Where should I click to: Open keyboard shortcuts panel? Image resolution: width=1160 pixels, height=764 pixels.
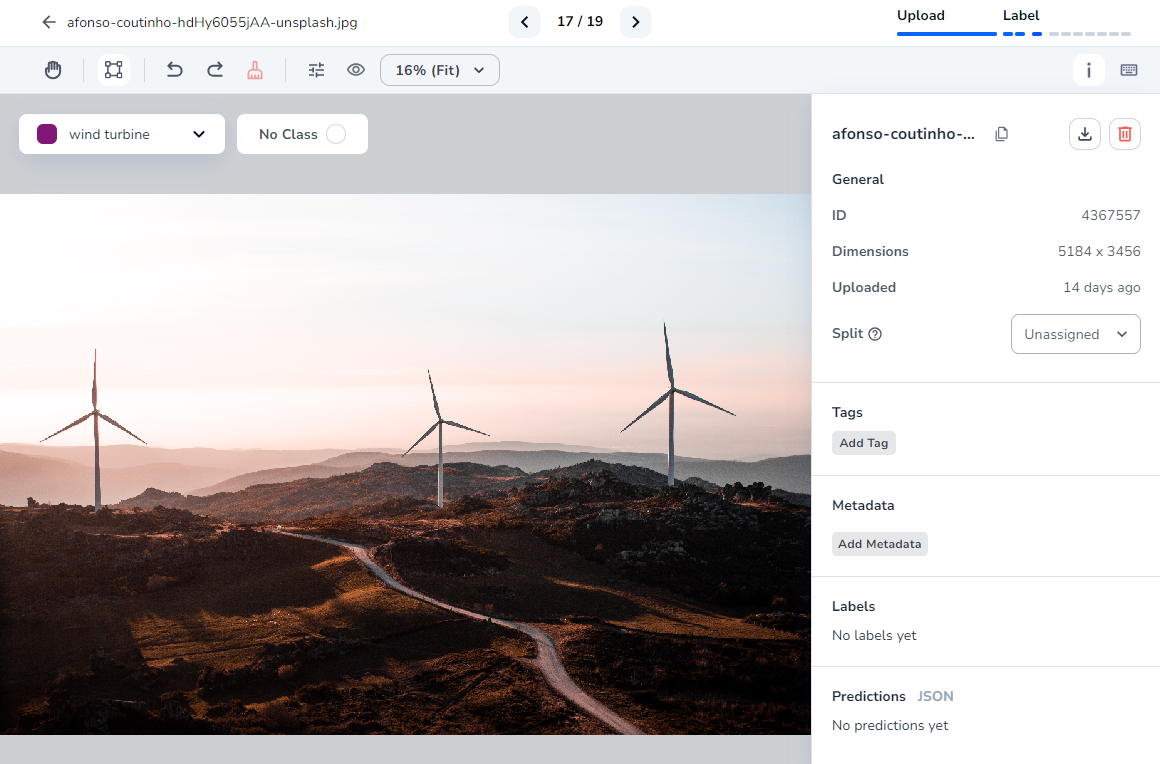1129,70
